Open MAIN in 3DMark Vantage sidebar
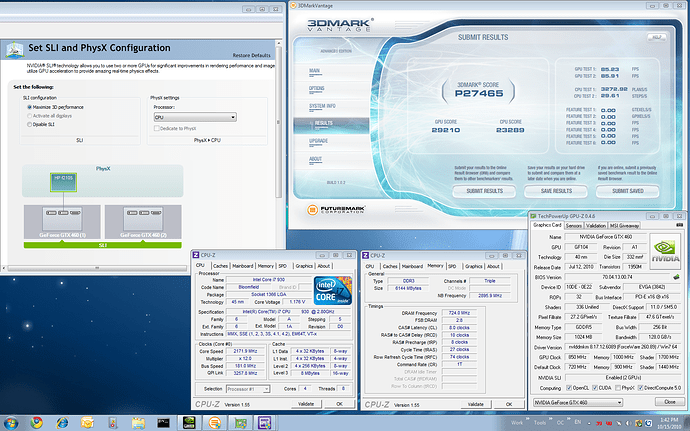Screen dimensions: 690x431 pos(314,71)
